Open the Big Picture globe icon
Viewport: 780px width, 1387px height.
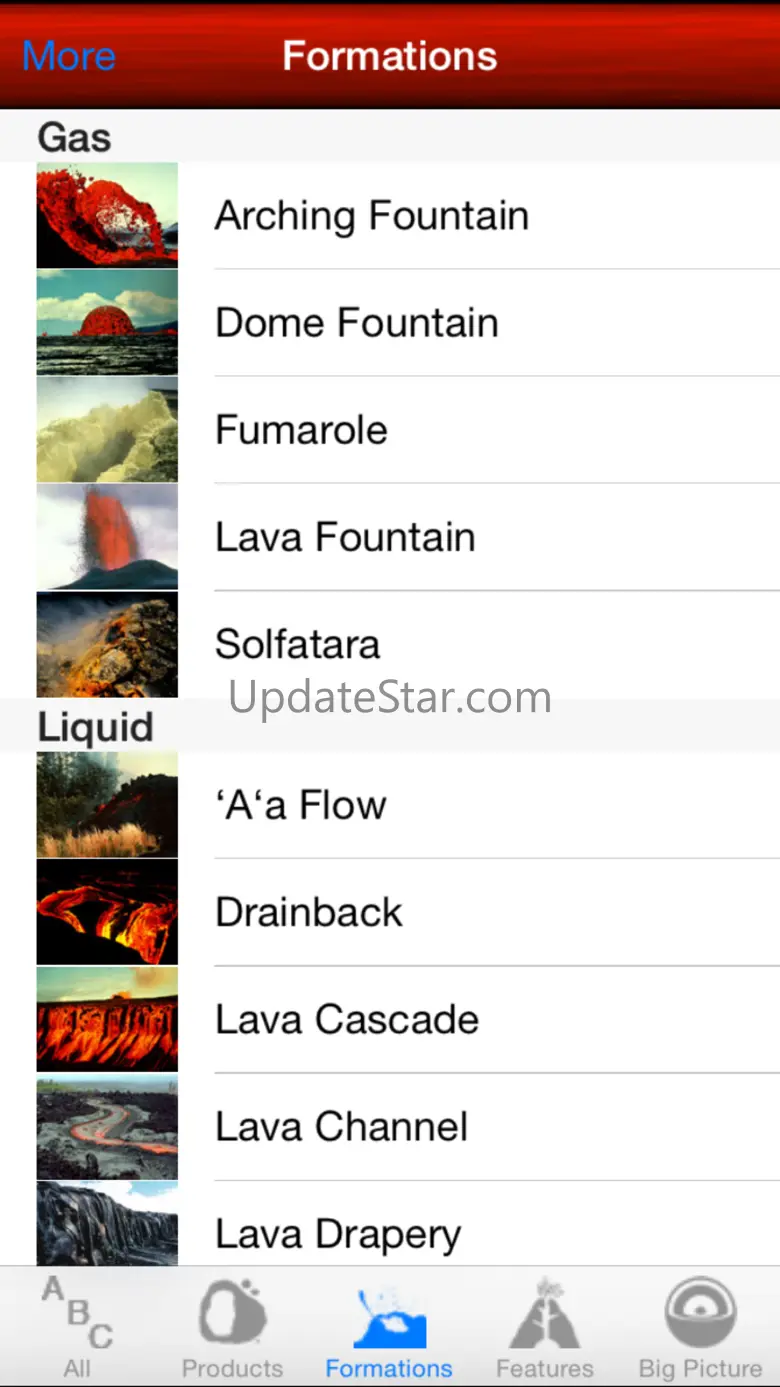701,1312
